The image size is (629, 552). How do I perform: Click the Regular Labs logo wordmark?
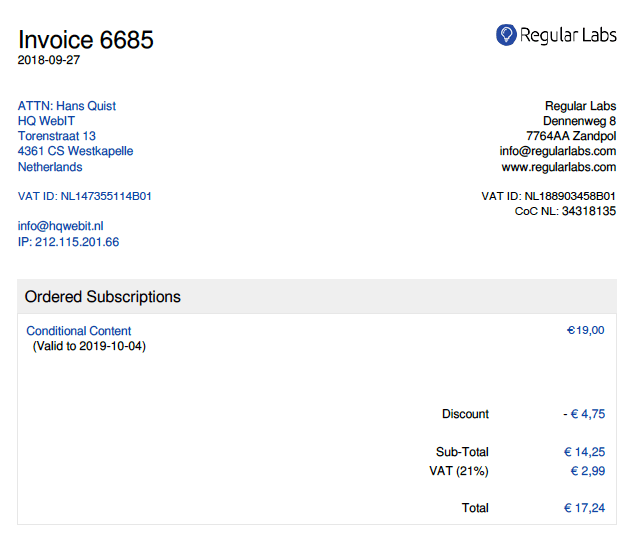pyautogui.click(x=568, y=35)
